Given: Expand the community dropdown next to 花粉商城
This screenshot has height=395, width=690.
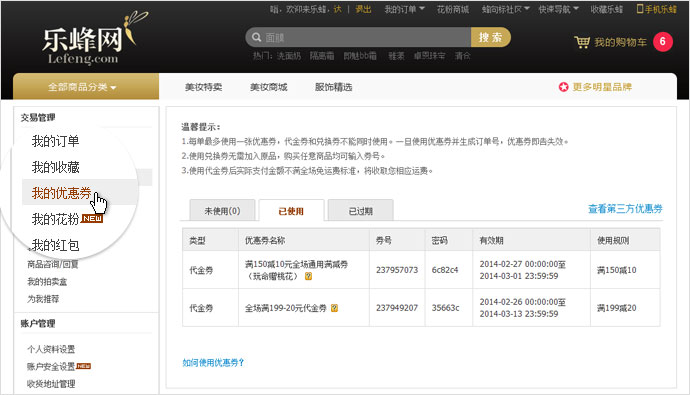Looking at the screenshot, I should pos(505,9).
